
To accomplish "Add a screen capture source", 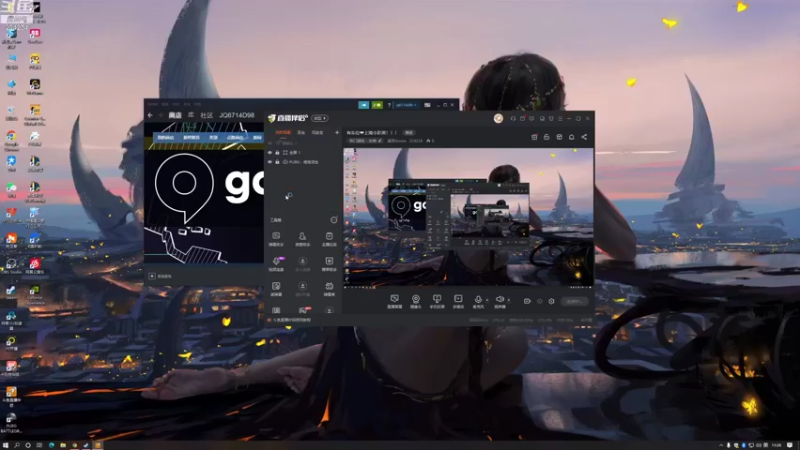I will (394, 301).
